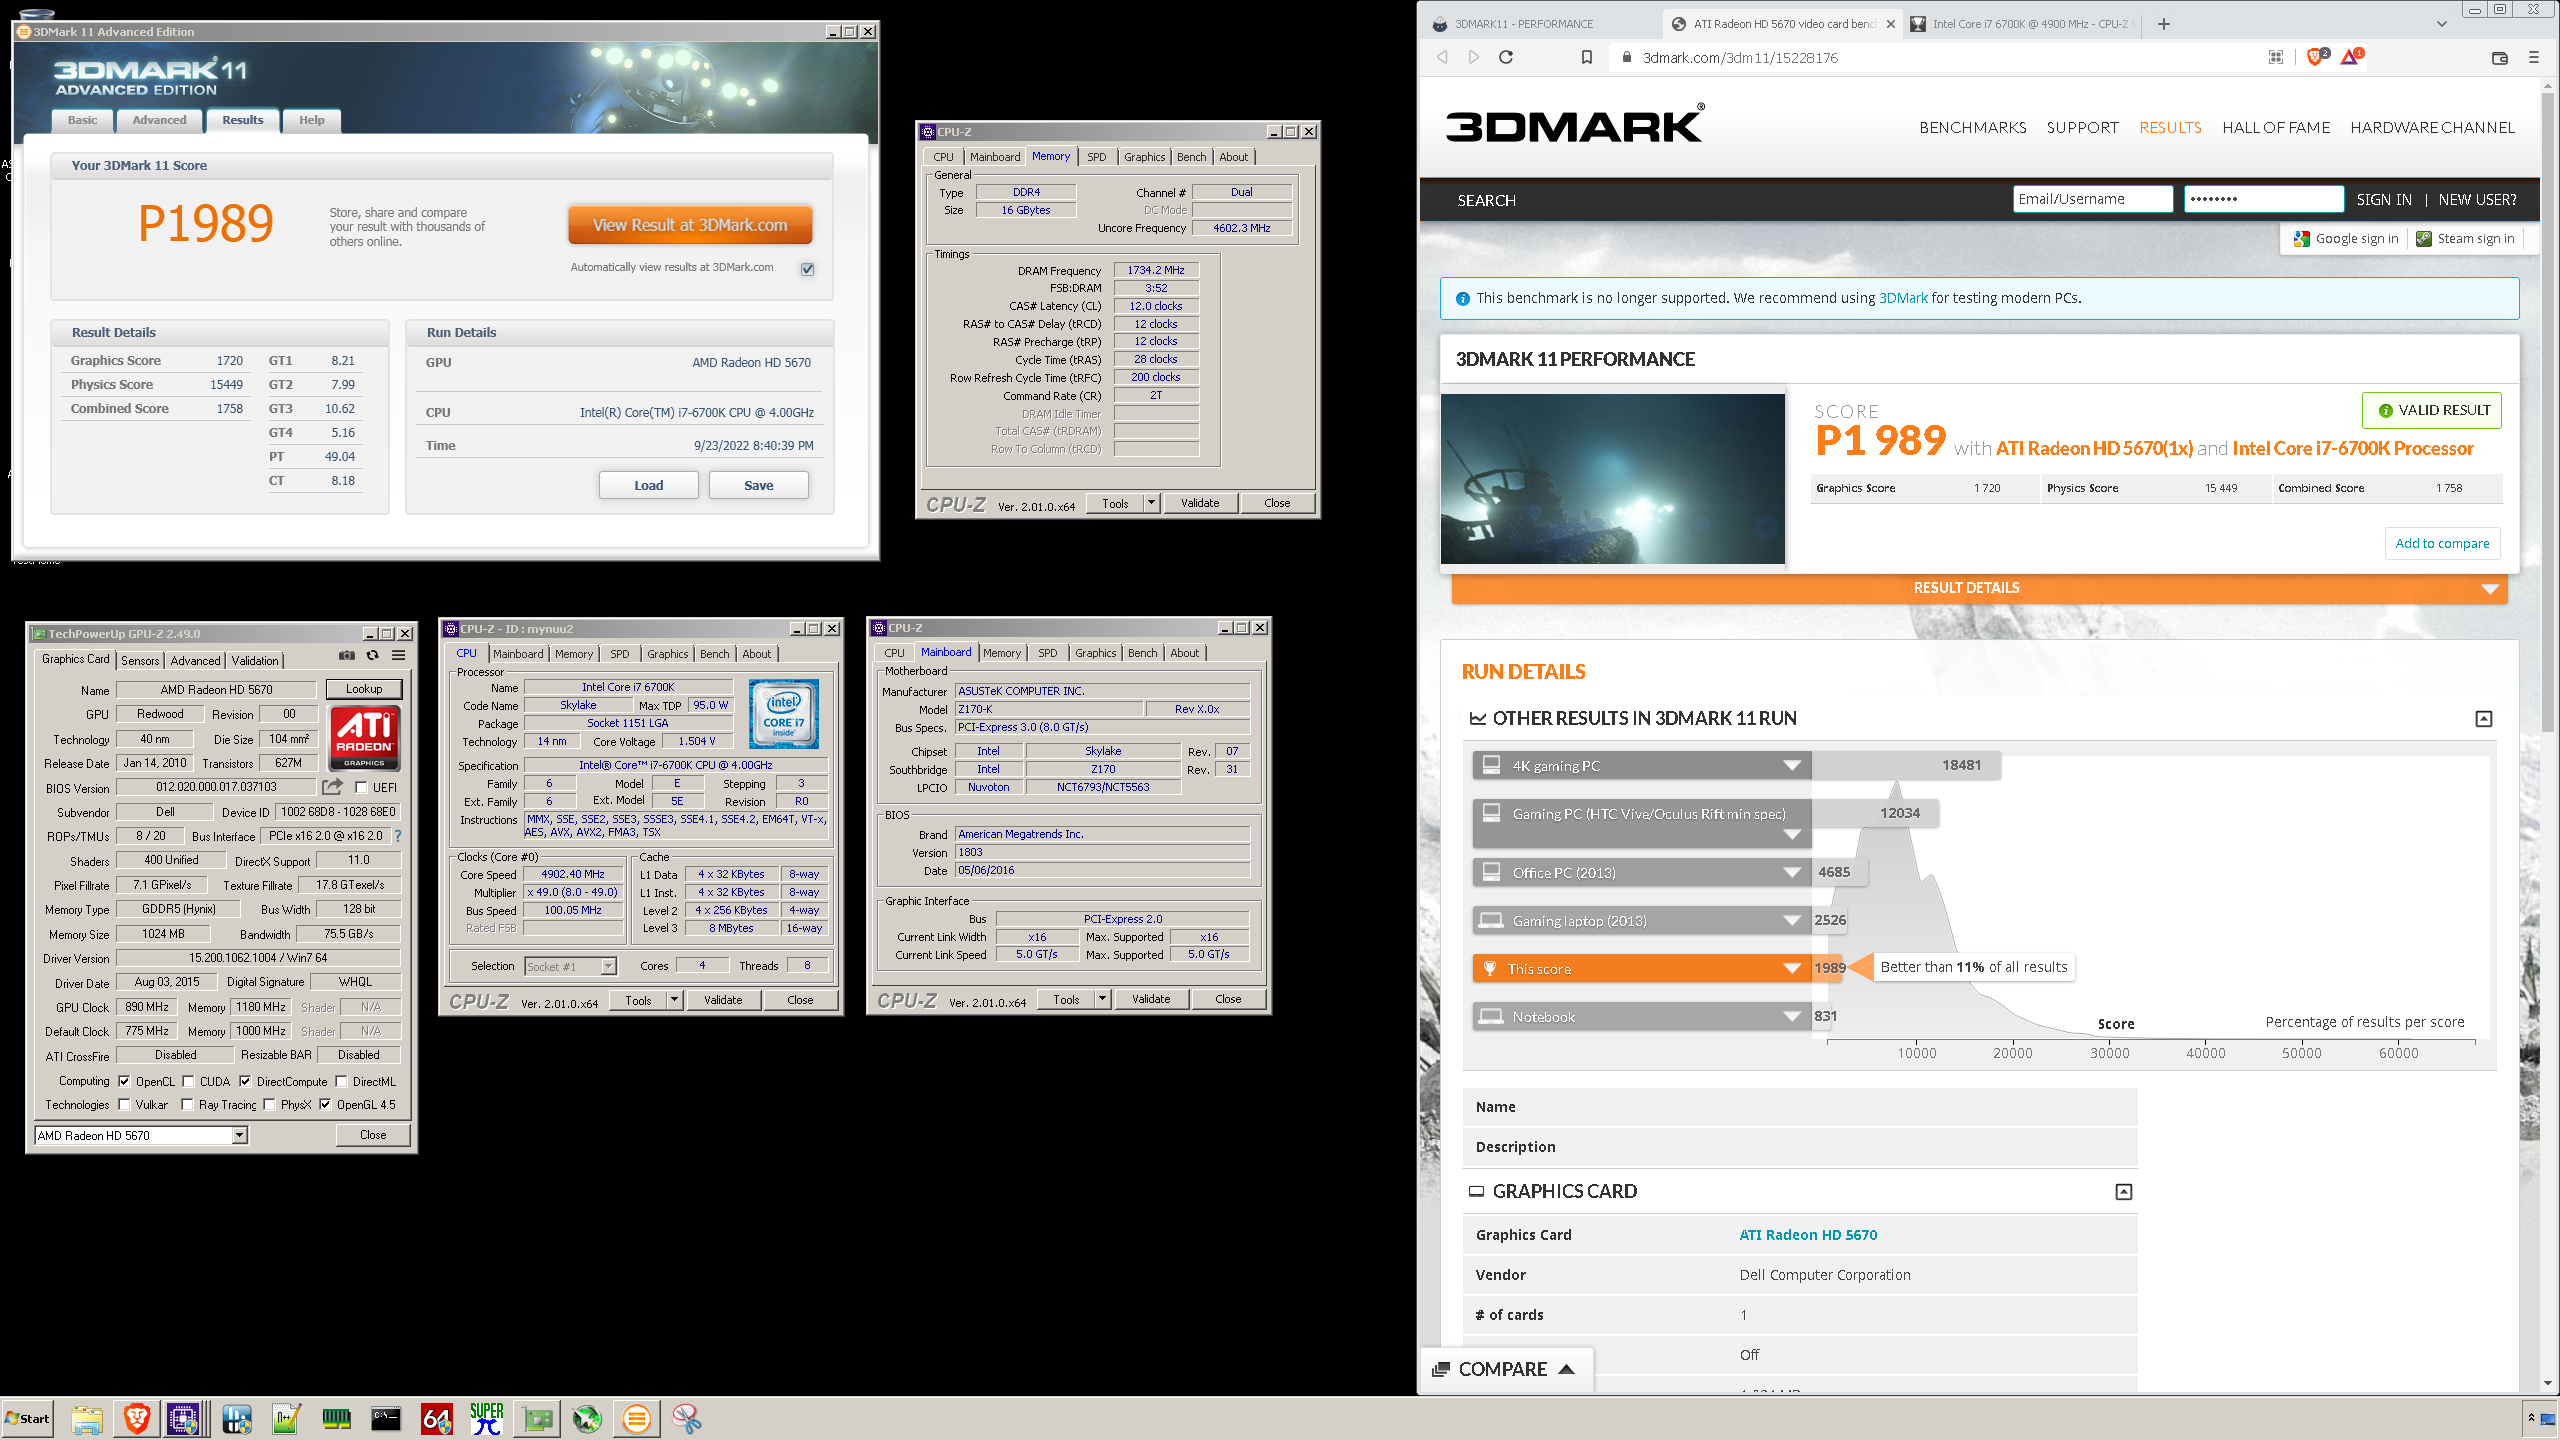The width and height of the screenshot is (2560, 1440).
Task: Open the GPU selection dropdown in GPU-Z
Action: click(141, 1135)
